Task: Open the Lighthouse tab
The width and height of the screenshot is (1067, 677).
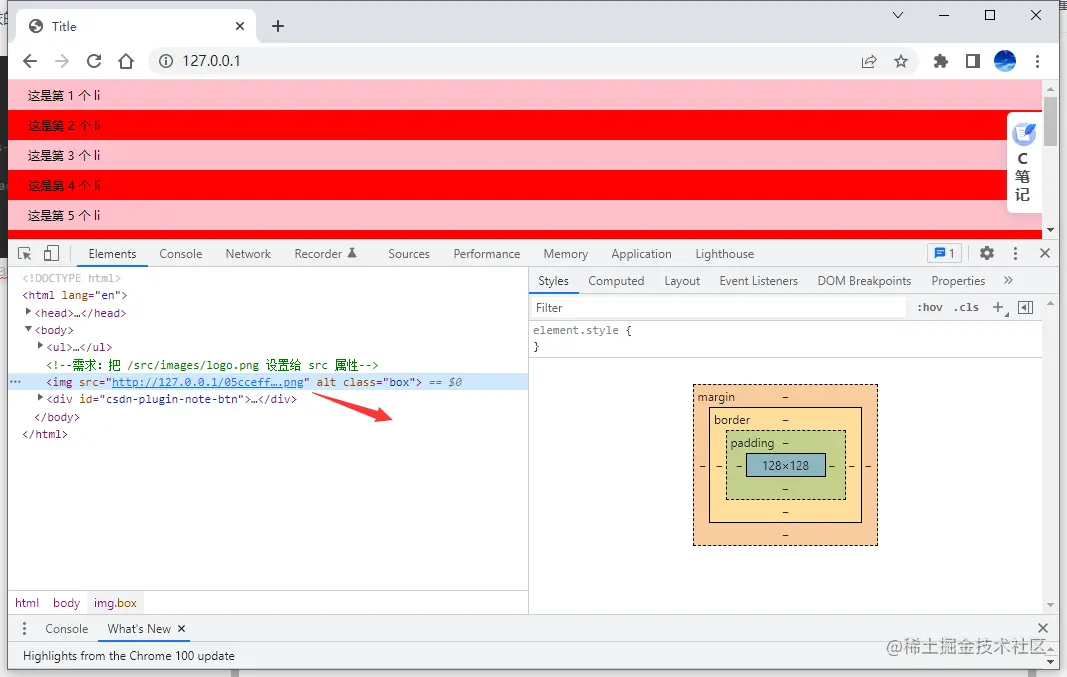Action: [725, 254]
